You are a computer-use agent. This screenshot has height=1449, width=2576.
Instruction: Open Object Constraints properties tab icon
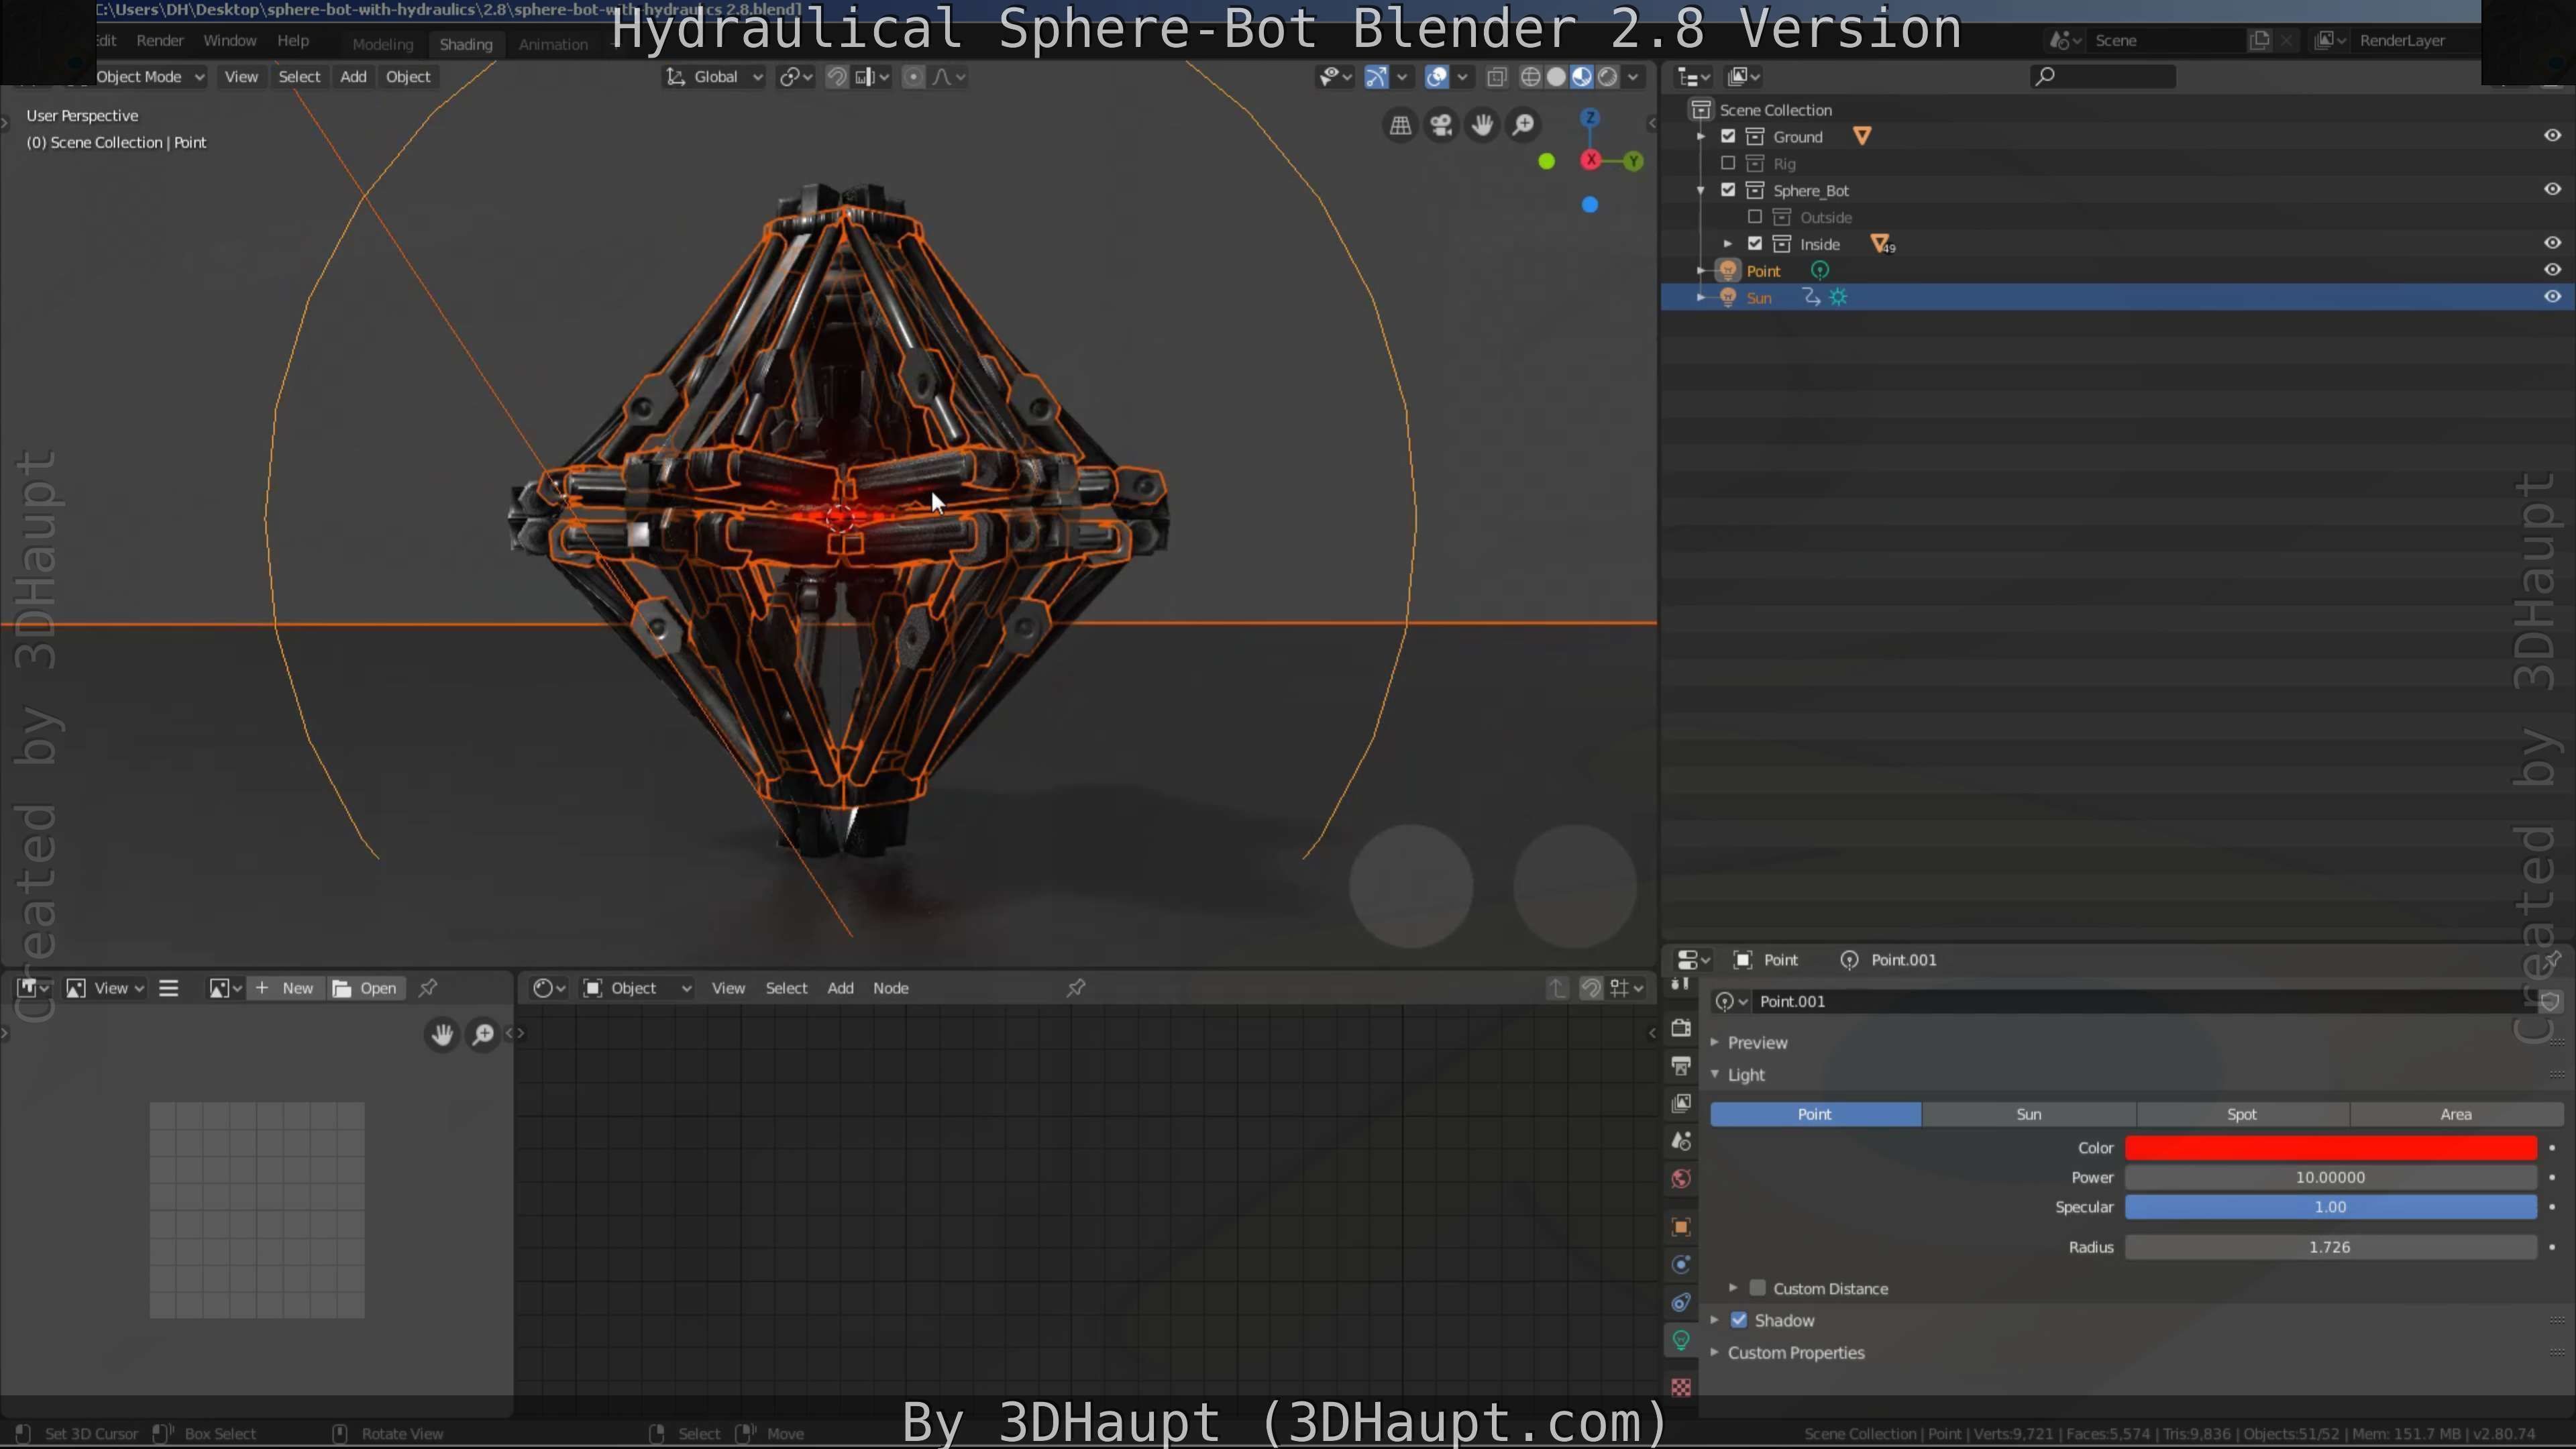point(1681,1302)
